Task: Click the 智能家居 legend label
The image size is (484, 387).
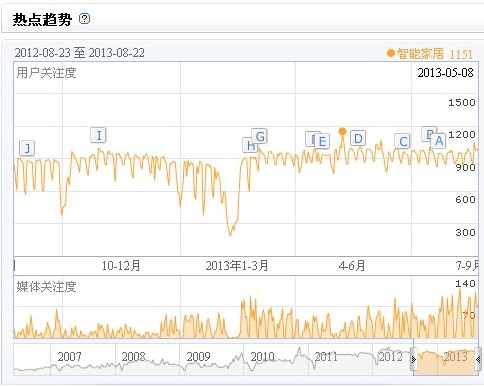Action: [420, 53]
